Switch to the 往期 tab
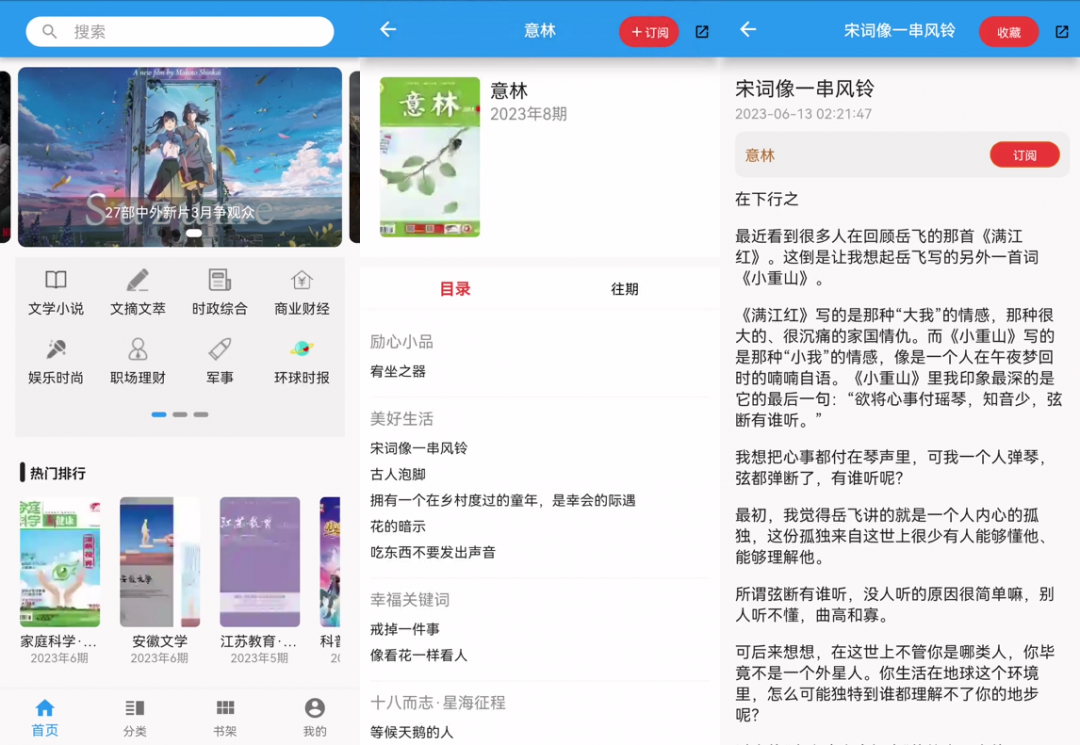 coord(624,289)
